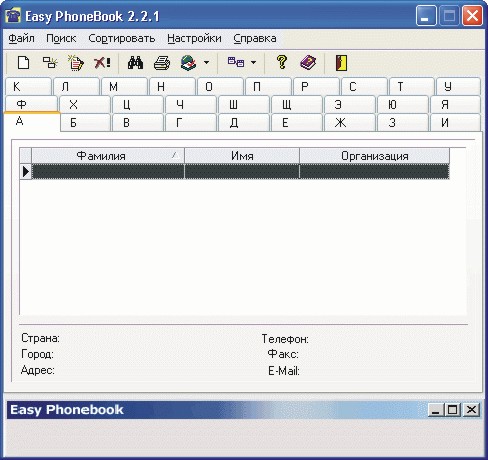Open search with binoculars icon

135,62
